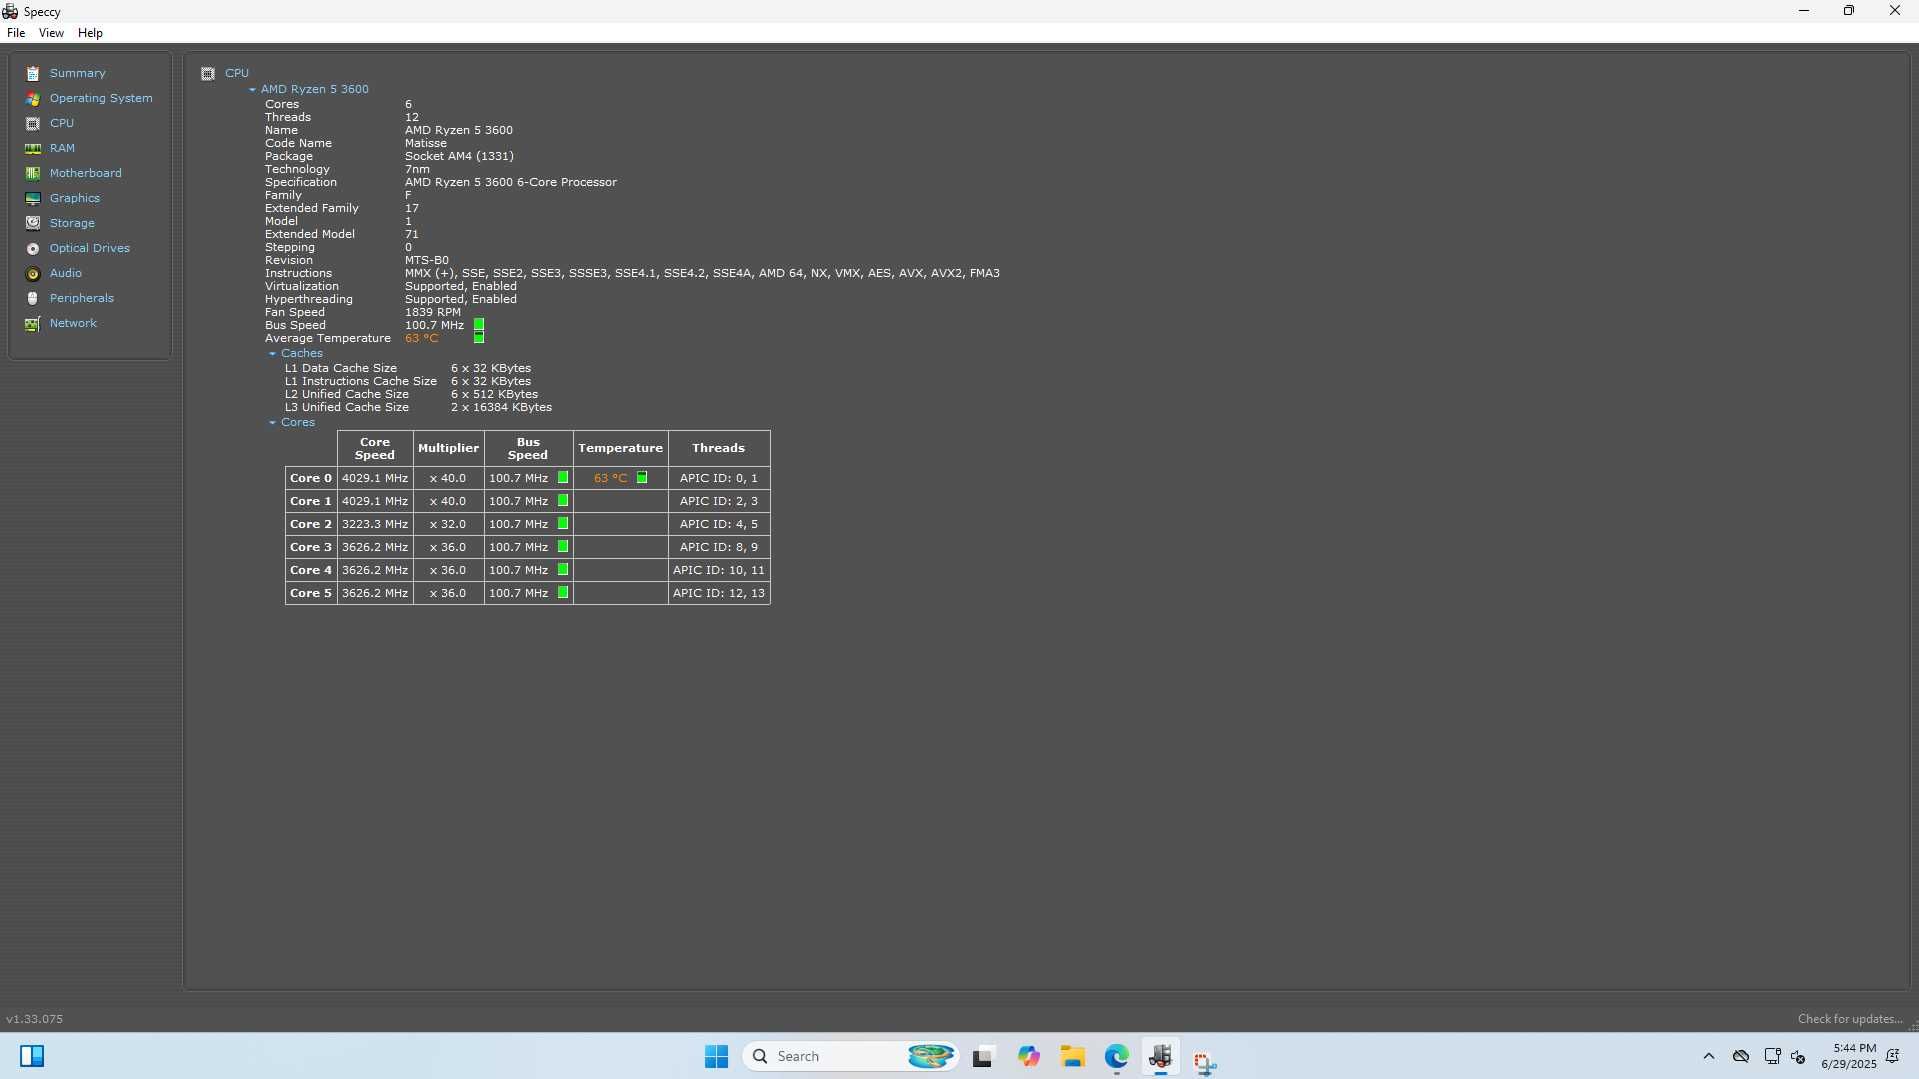Click the Threads column header
This screenshot has width=1919, height=1079.
click(x=719, y=448)
